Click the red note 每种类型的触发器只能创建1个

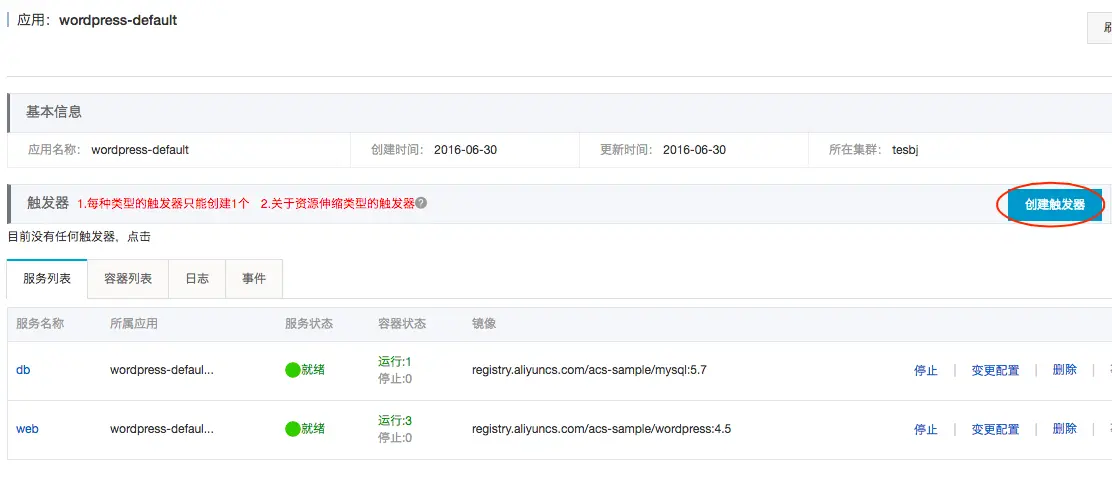[x=163, y=204]
